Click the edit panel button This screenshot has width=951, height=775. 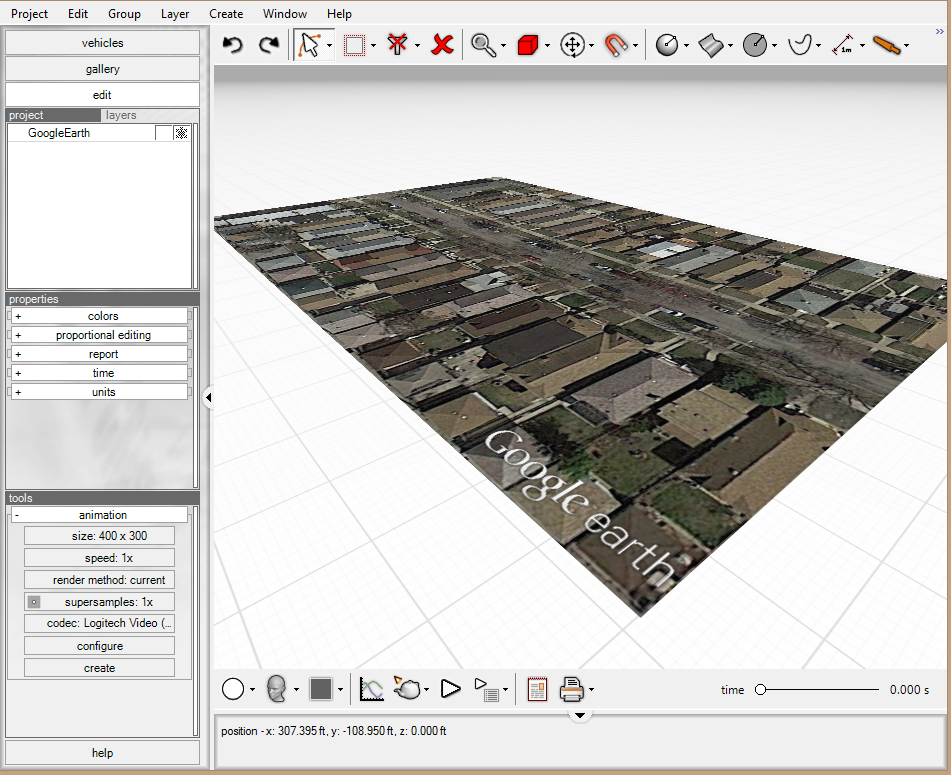click(102, 95)
